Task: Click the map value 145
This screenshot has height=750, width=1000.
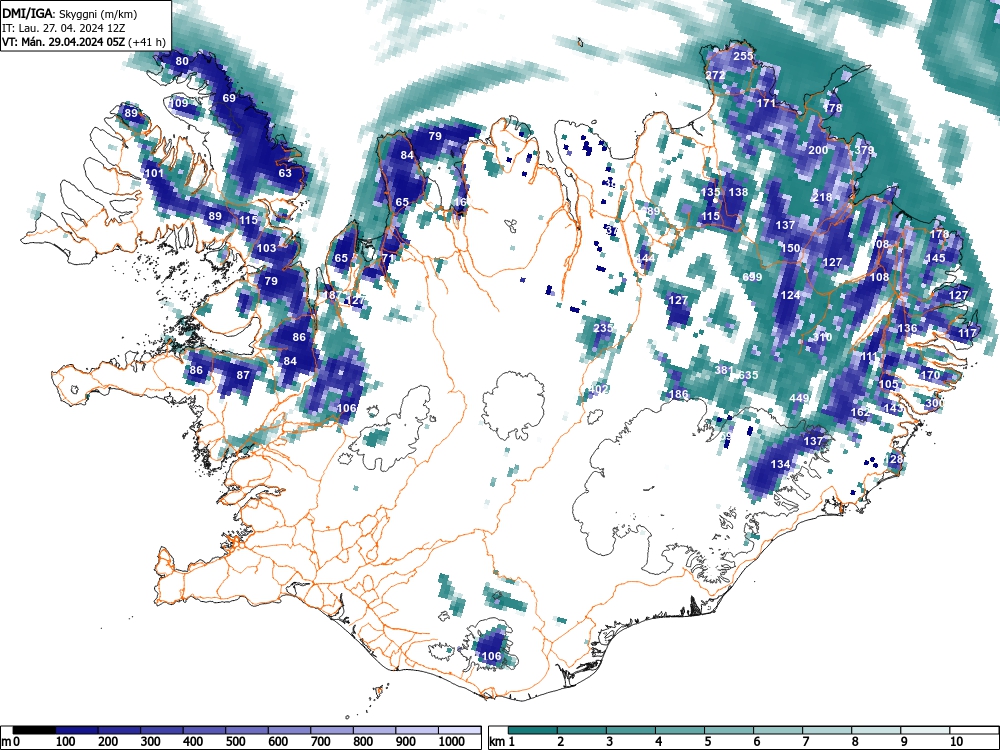Action: click(x=936, y=258)
